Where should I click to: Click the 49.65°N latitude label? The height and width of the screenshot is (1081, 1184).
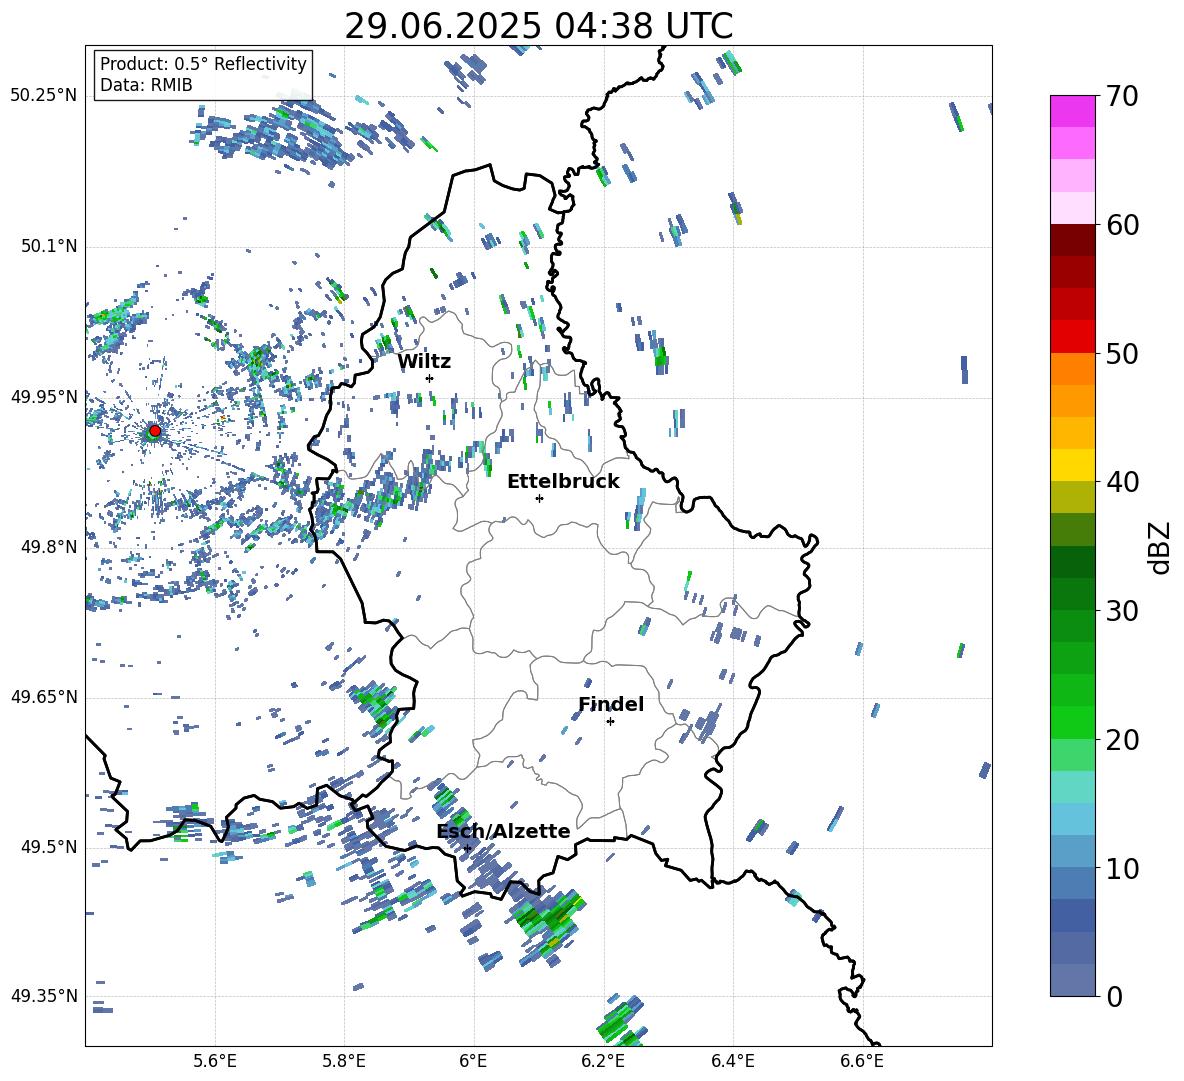click(44, 697)
